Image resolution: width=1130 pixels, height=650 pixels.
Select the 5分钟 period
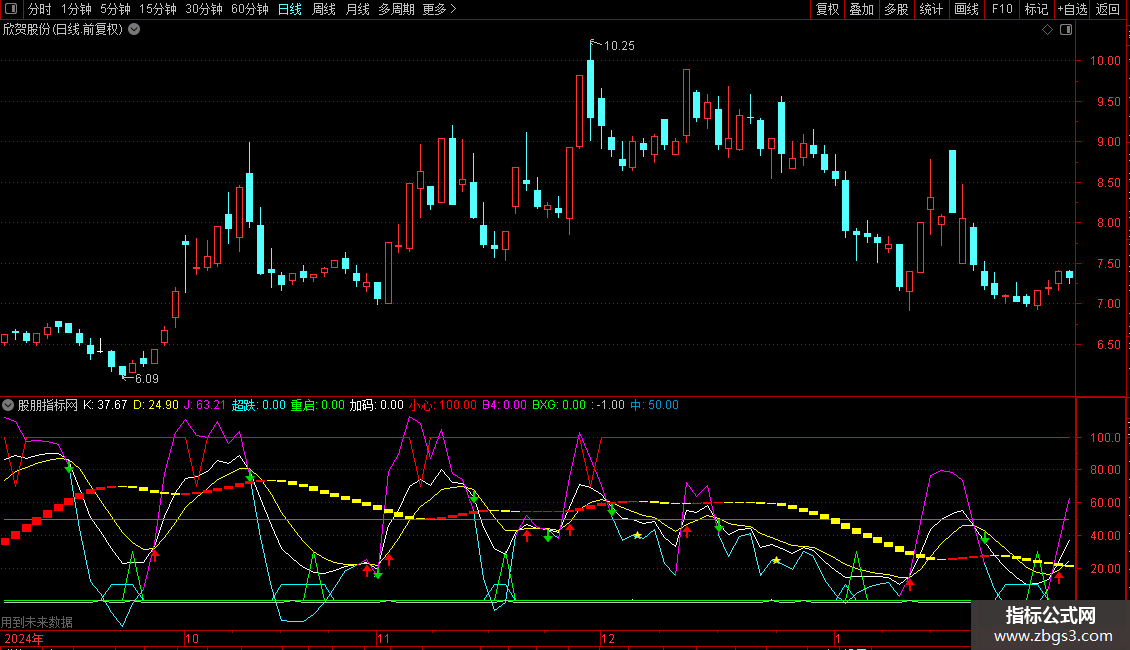click(115, 9)
